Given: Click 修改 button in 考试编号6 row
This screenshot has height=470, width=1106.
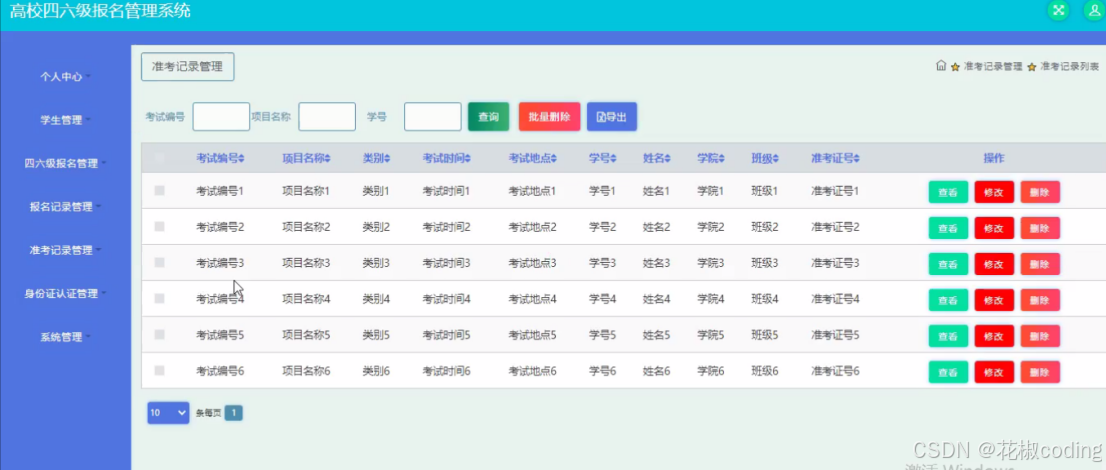Looking at the screenshot, I should pyautogui.click(x=994, y=372).
